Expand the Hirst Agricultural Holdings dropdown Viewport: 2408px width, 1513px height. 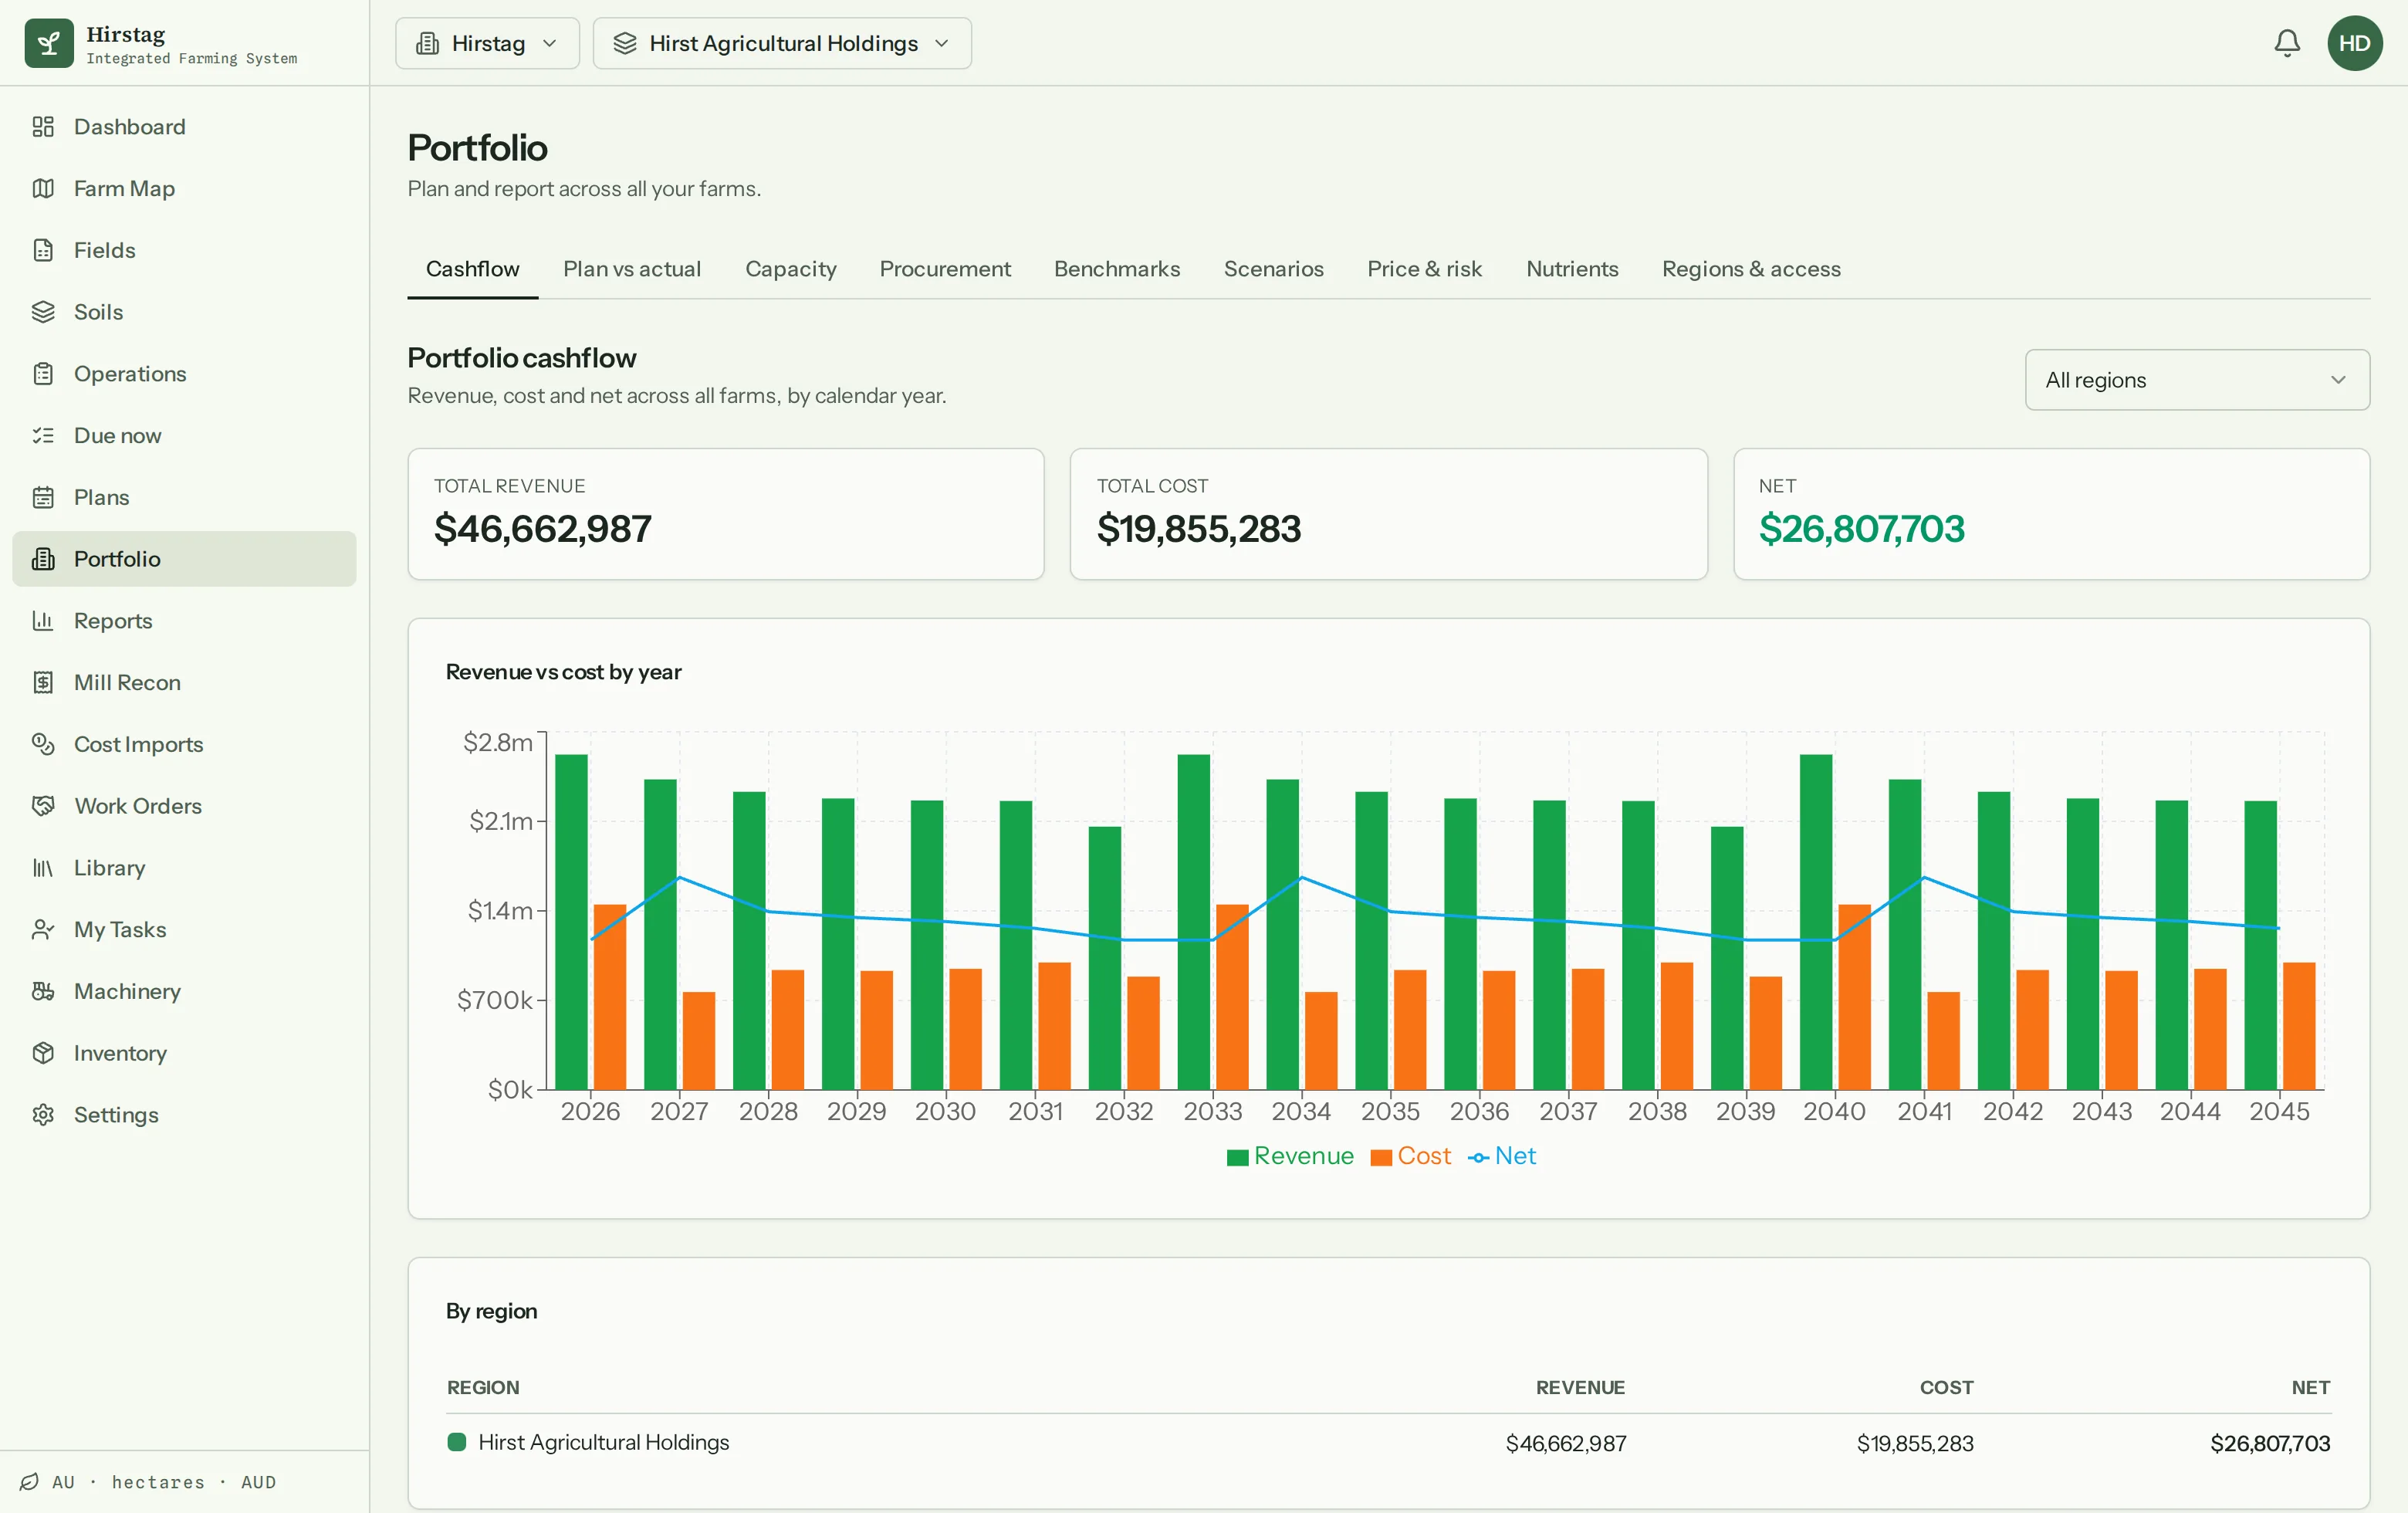point(782,43)
